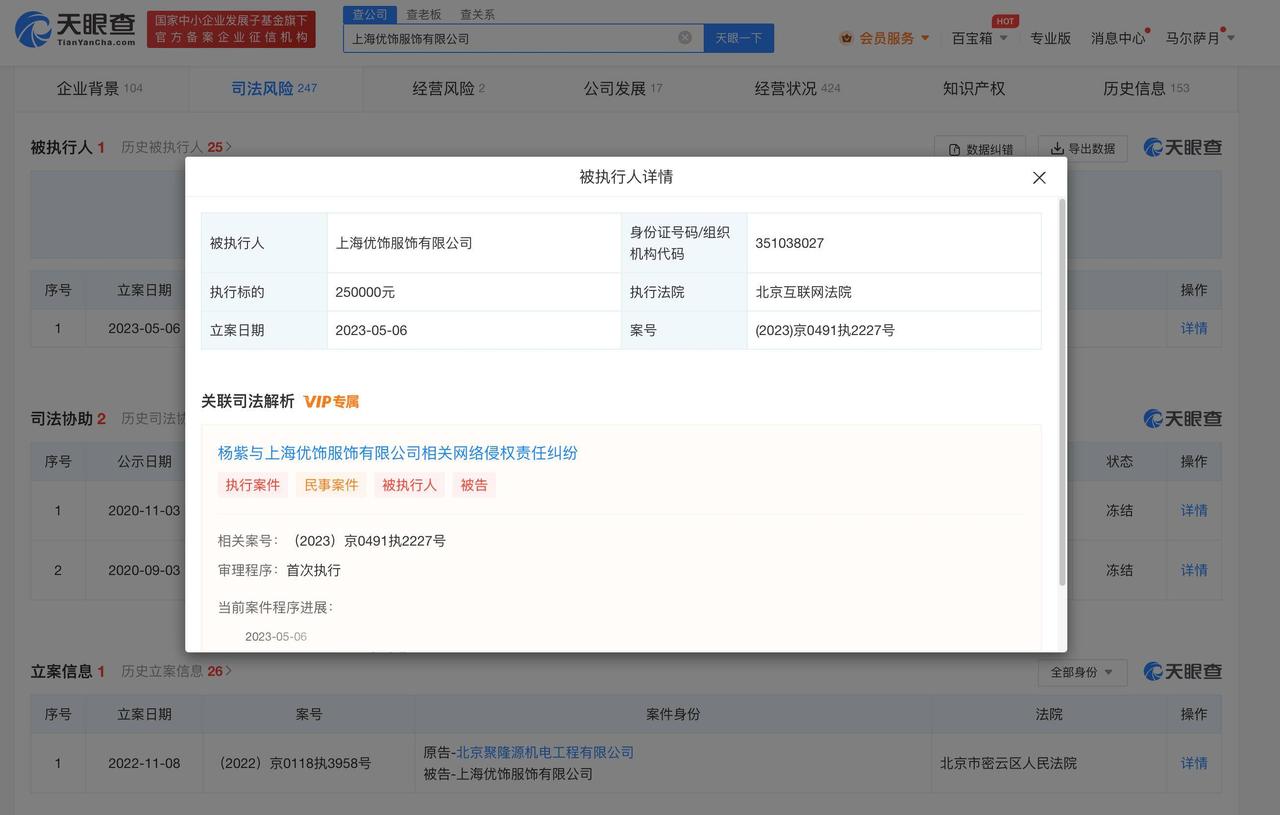1280x815 pixels.
Task: Open 专业版 in the header
Action: pos(1050,38)
